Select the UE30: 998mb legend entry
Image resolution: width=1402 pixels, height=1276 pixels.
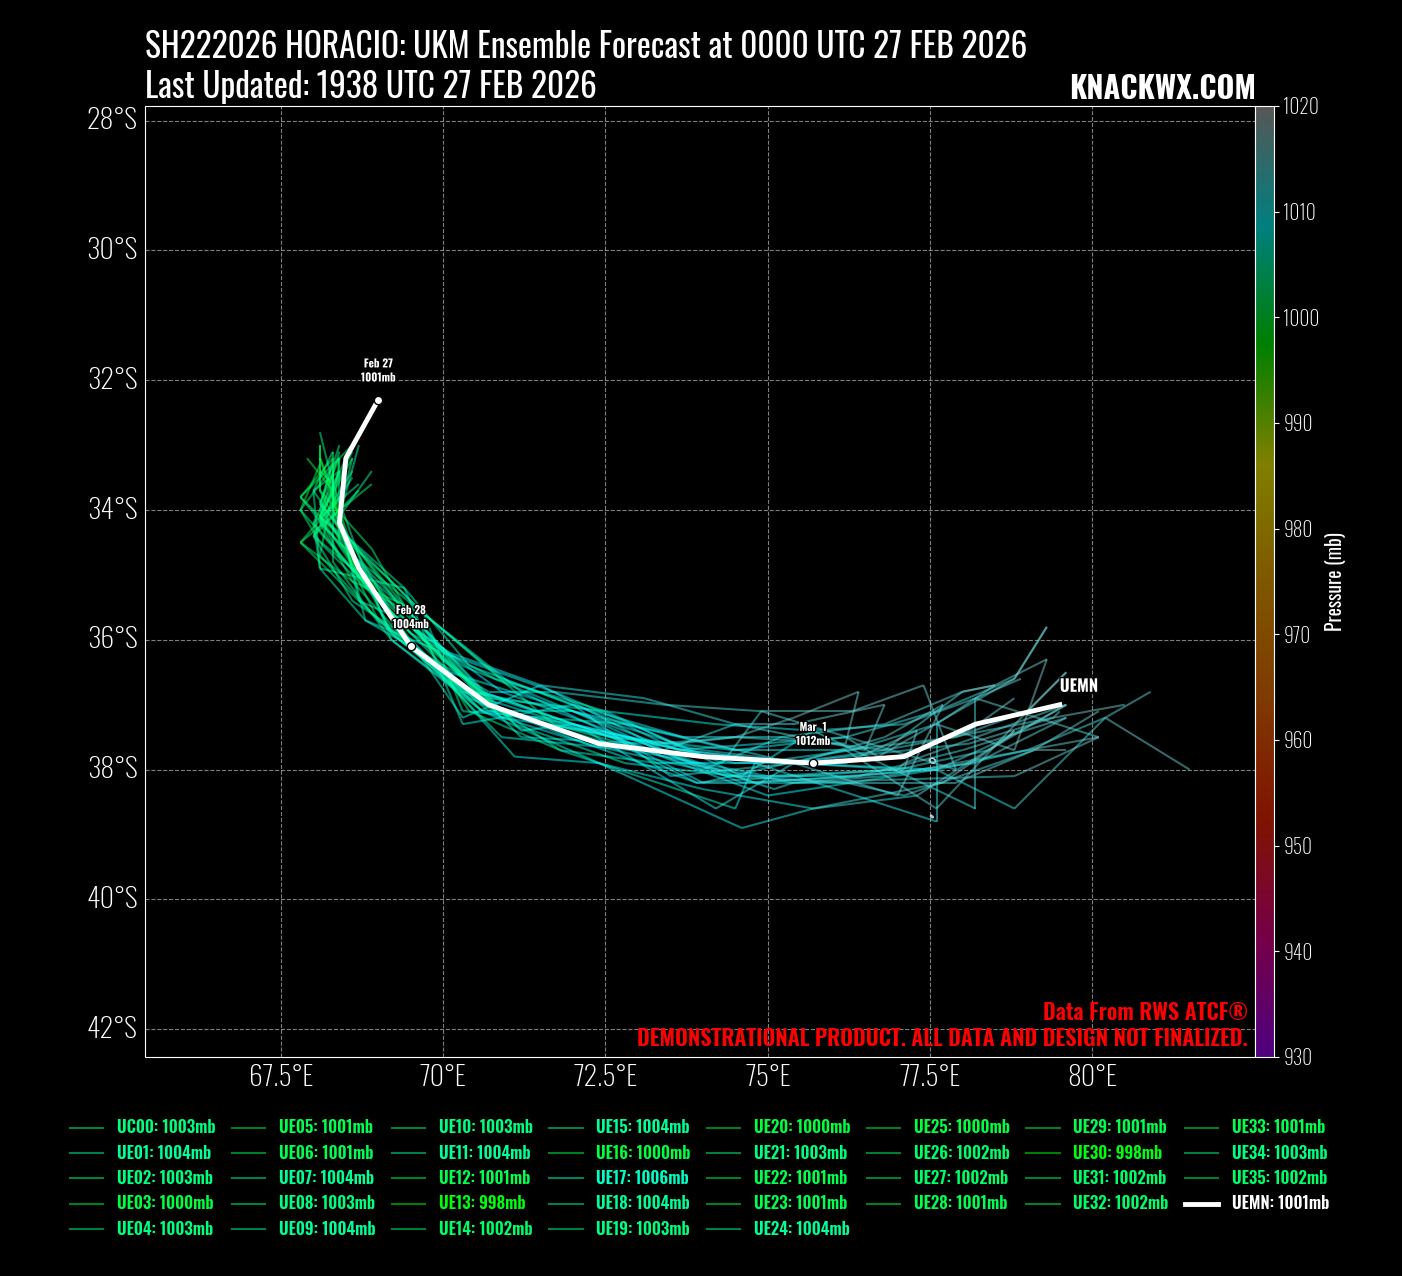tap(1117, 1153)
